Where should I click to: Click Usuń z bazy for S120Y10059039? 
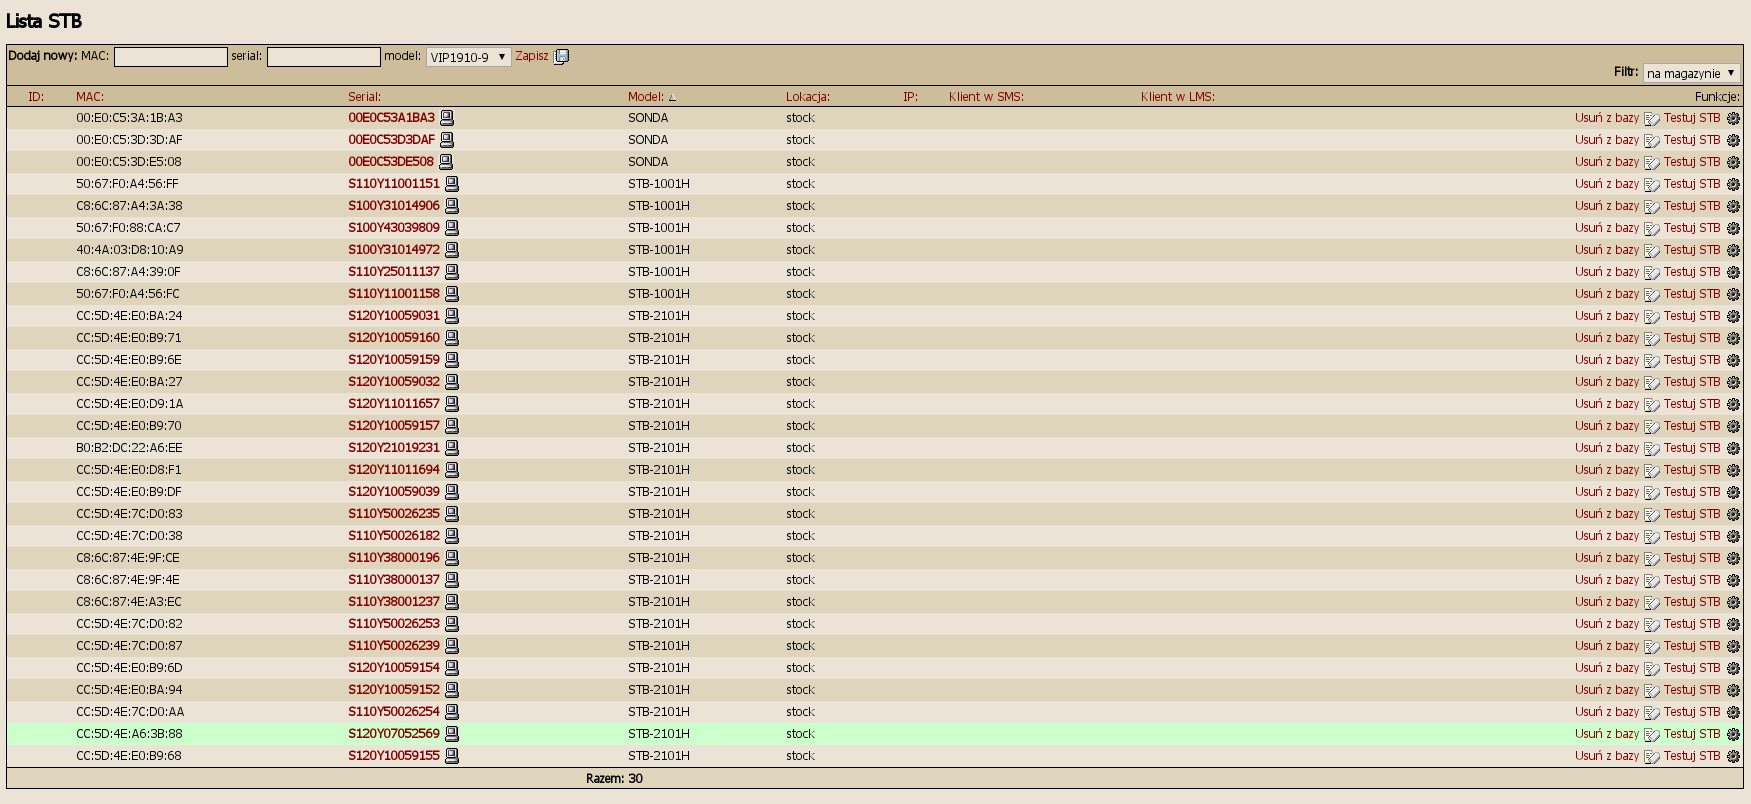click(1607, 492)
